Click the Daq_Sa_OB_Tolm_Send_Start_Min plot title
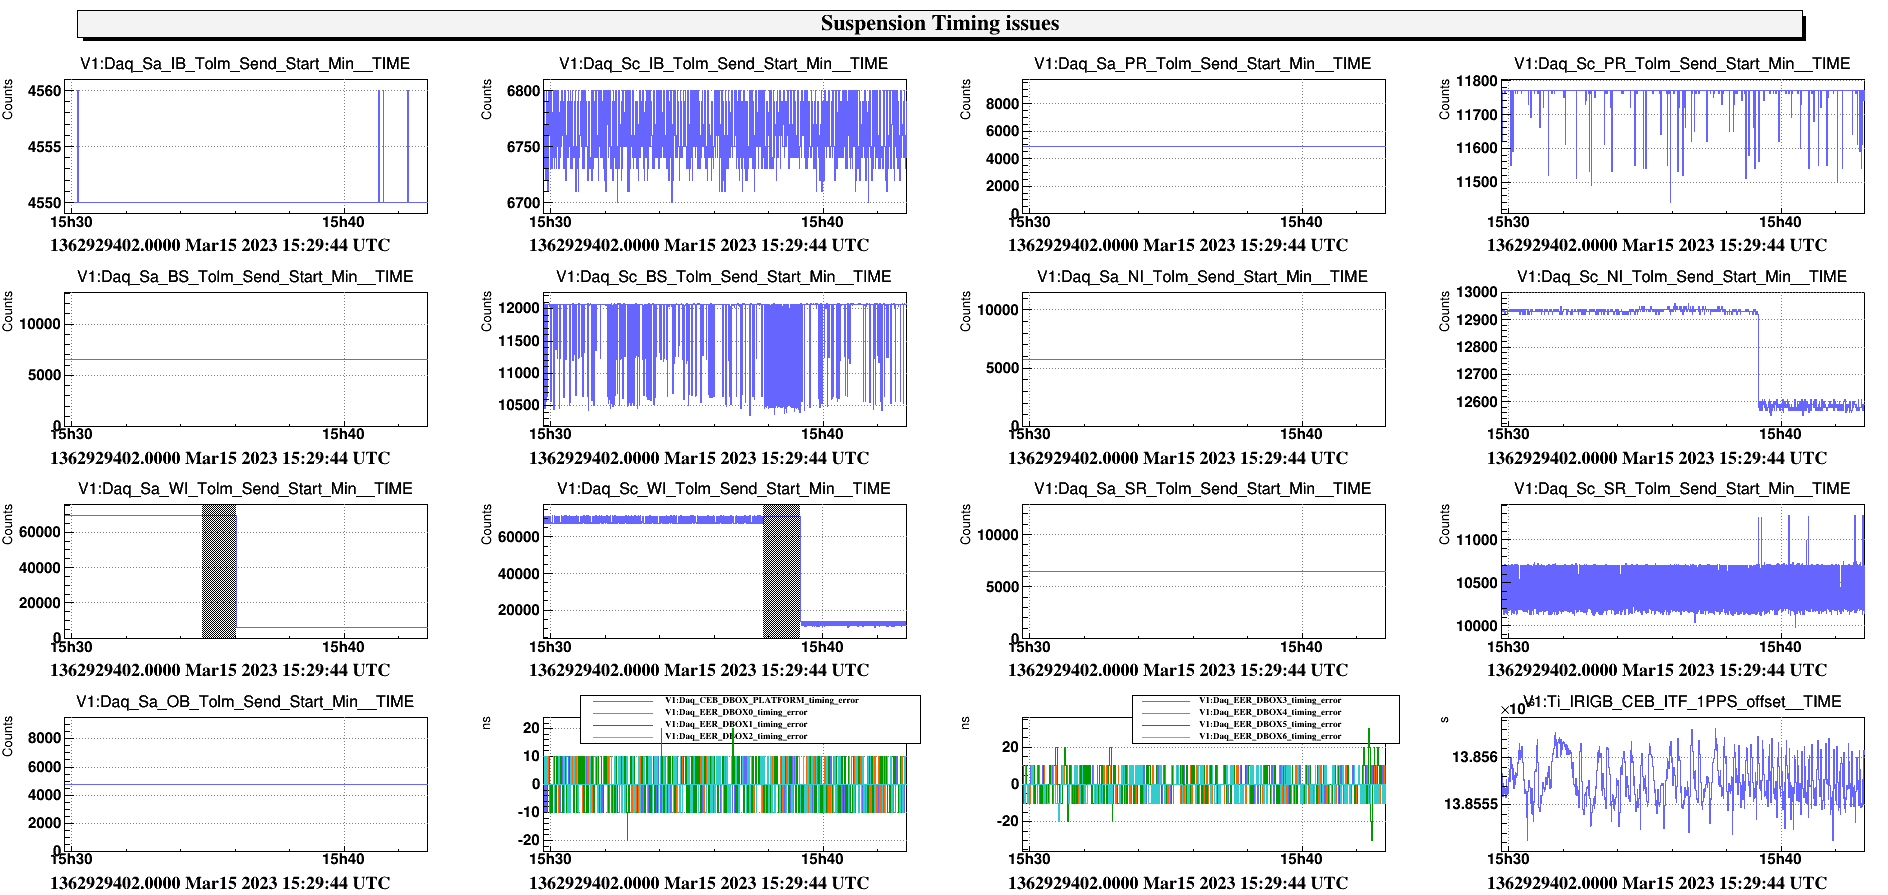 [245, 702]
